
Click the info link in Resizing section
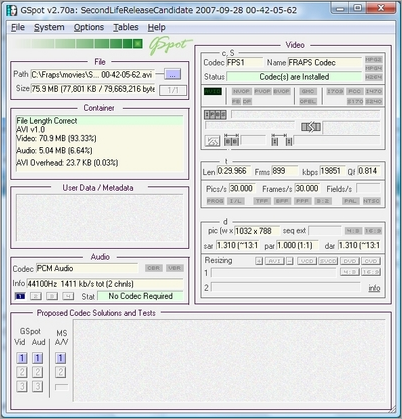[x=374, y=288]
